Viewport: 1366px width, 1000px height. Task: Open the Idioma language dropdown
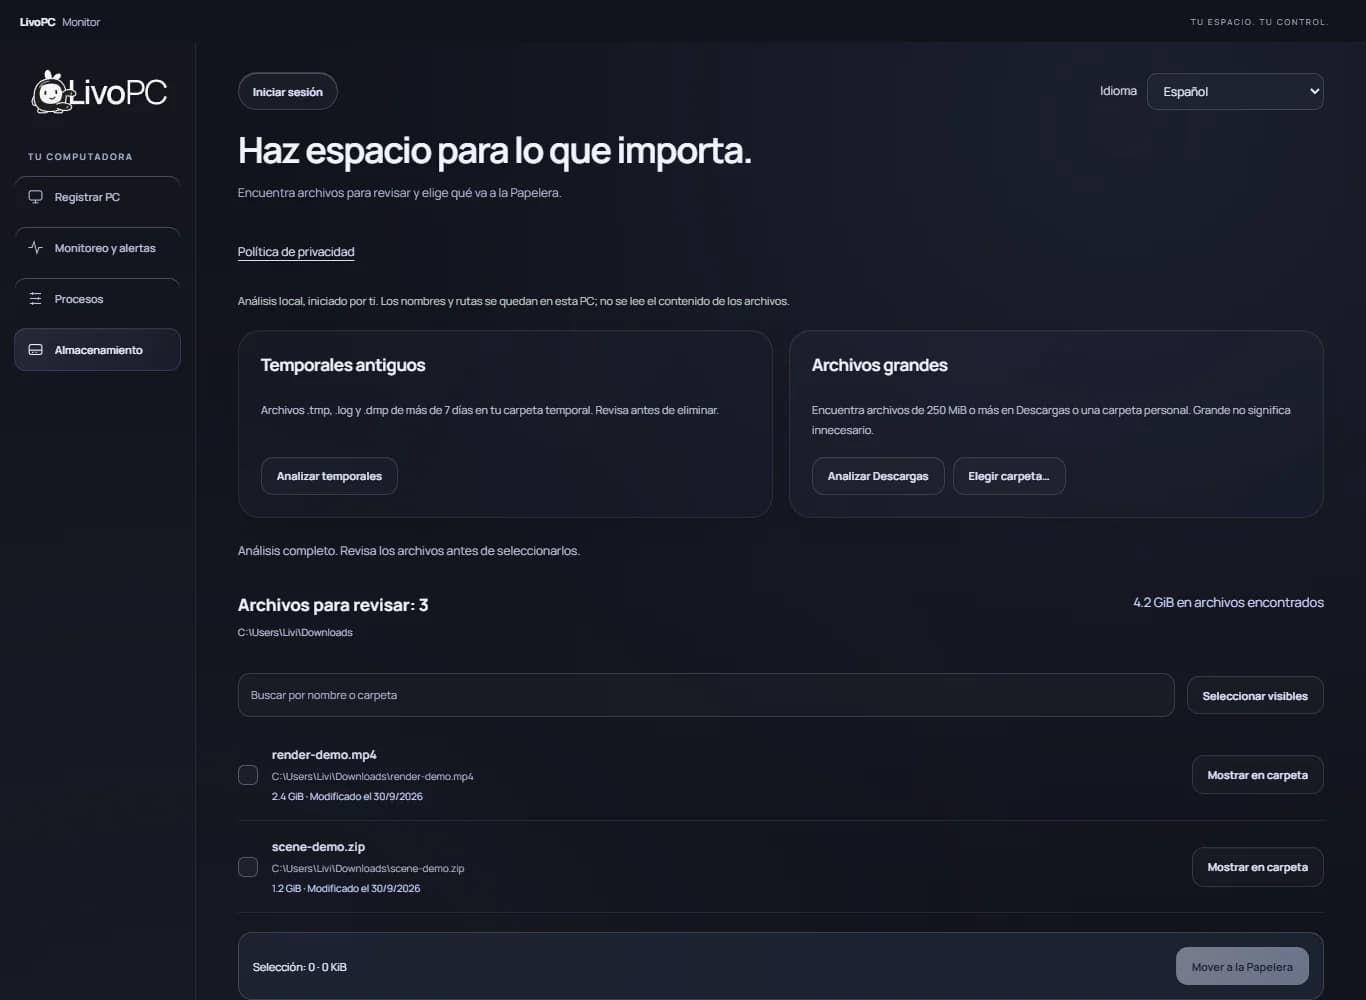click(x=1235, y=91)
